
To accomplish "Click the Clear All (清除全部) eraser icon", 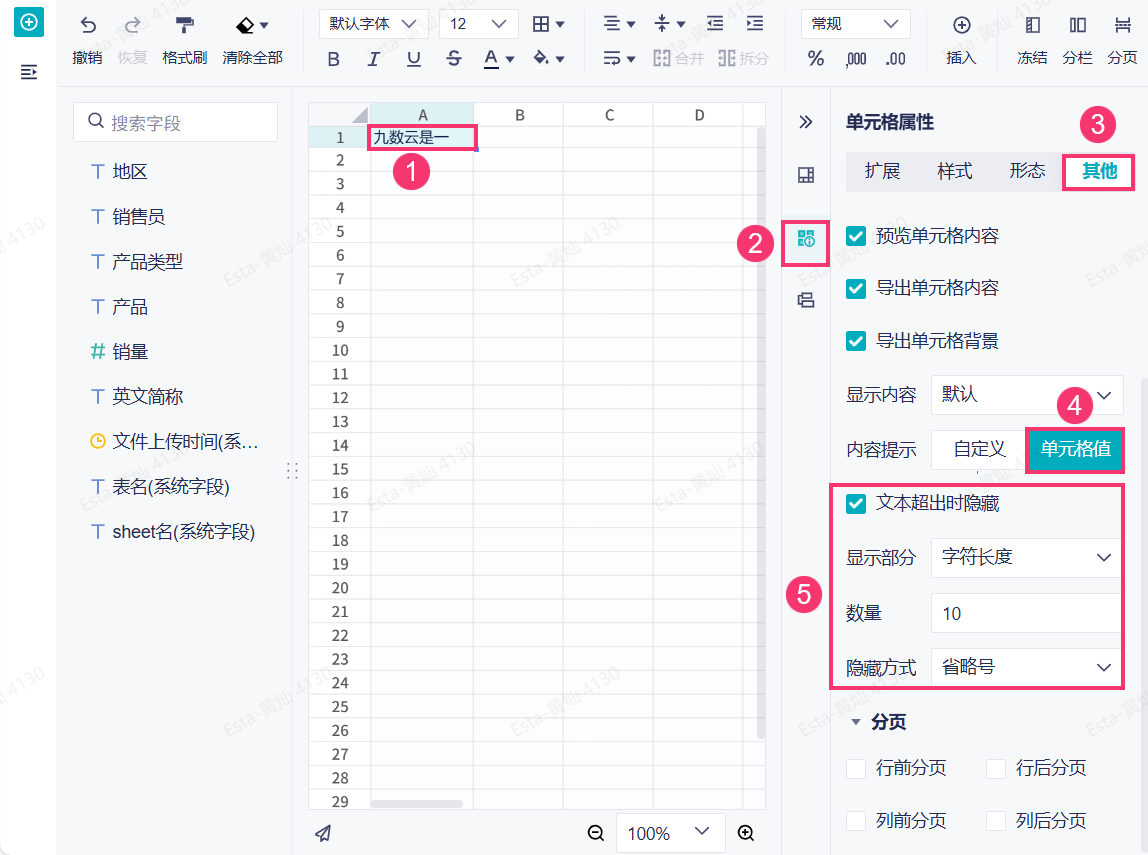I will pos(245,26).
